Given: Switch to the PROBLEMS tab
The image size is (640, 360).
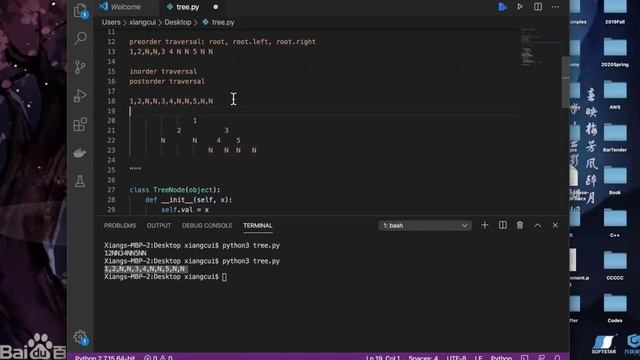Looking at the screenshot, I should pos(120,226).
